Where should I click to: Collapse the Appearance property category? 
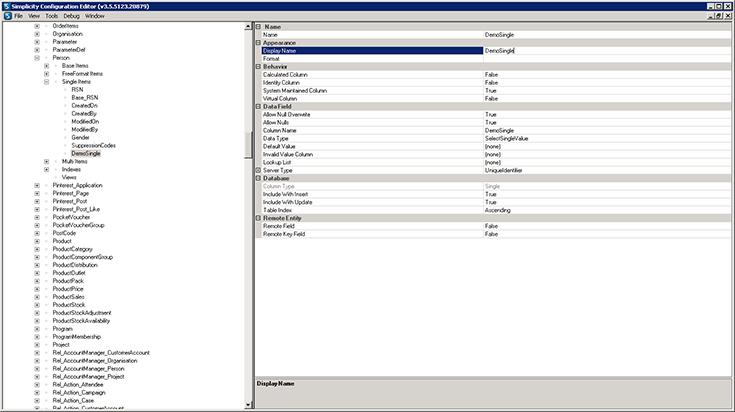click(x=258, y=43)
